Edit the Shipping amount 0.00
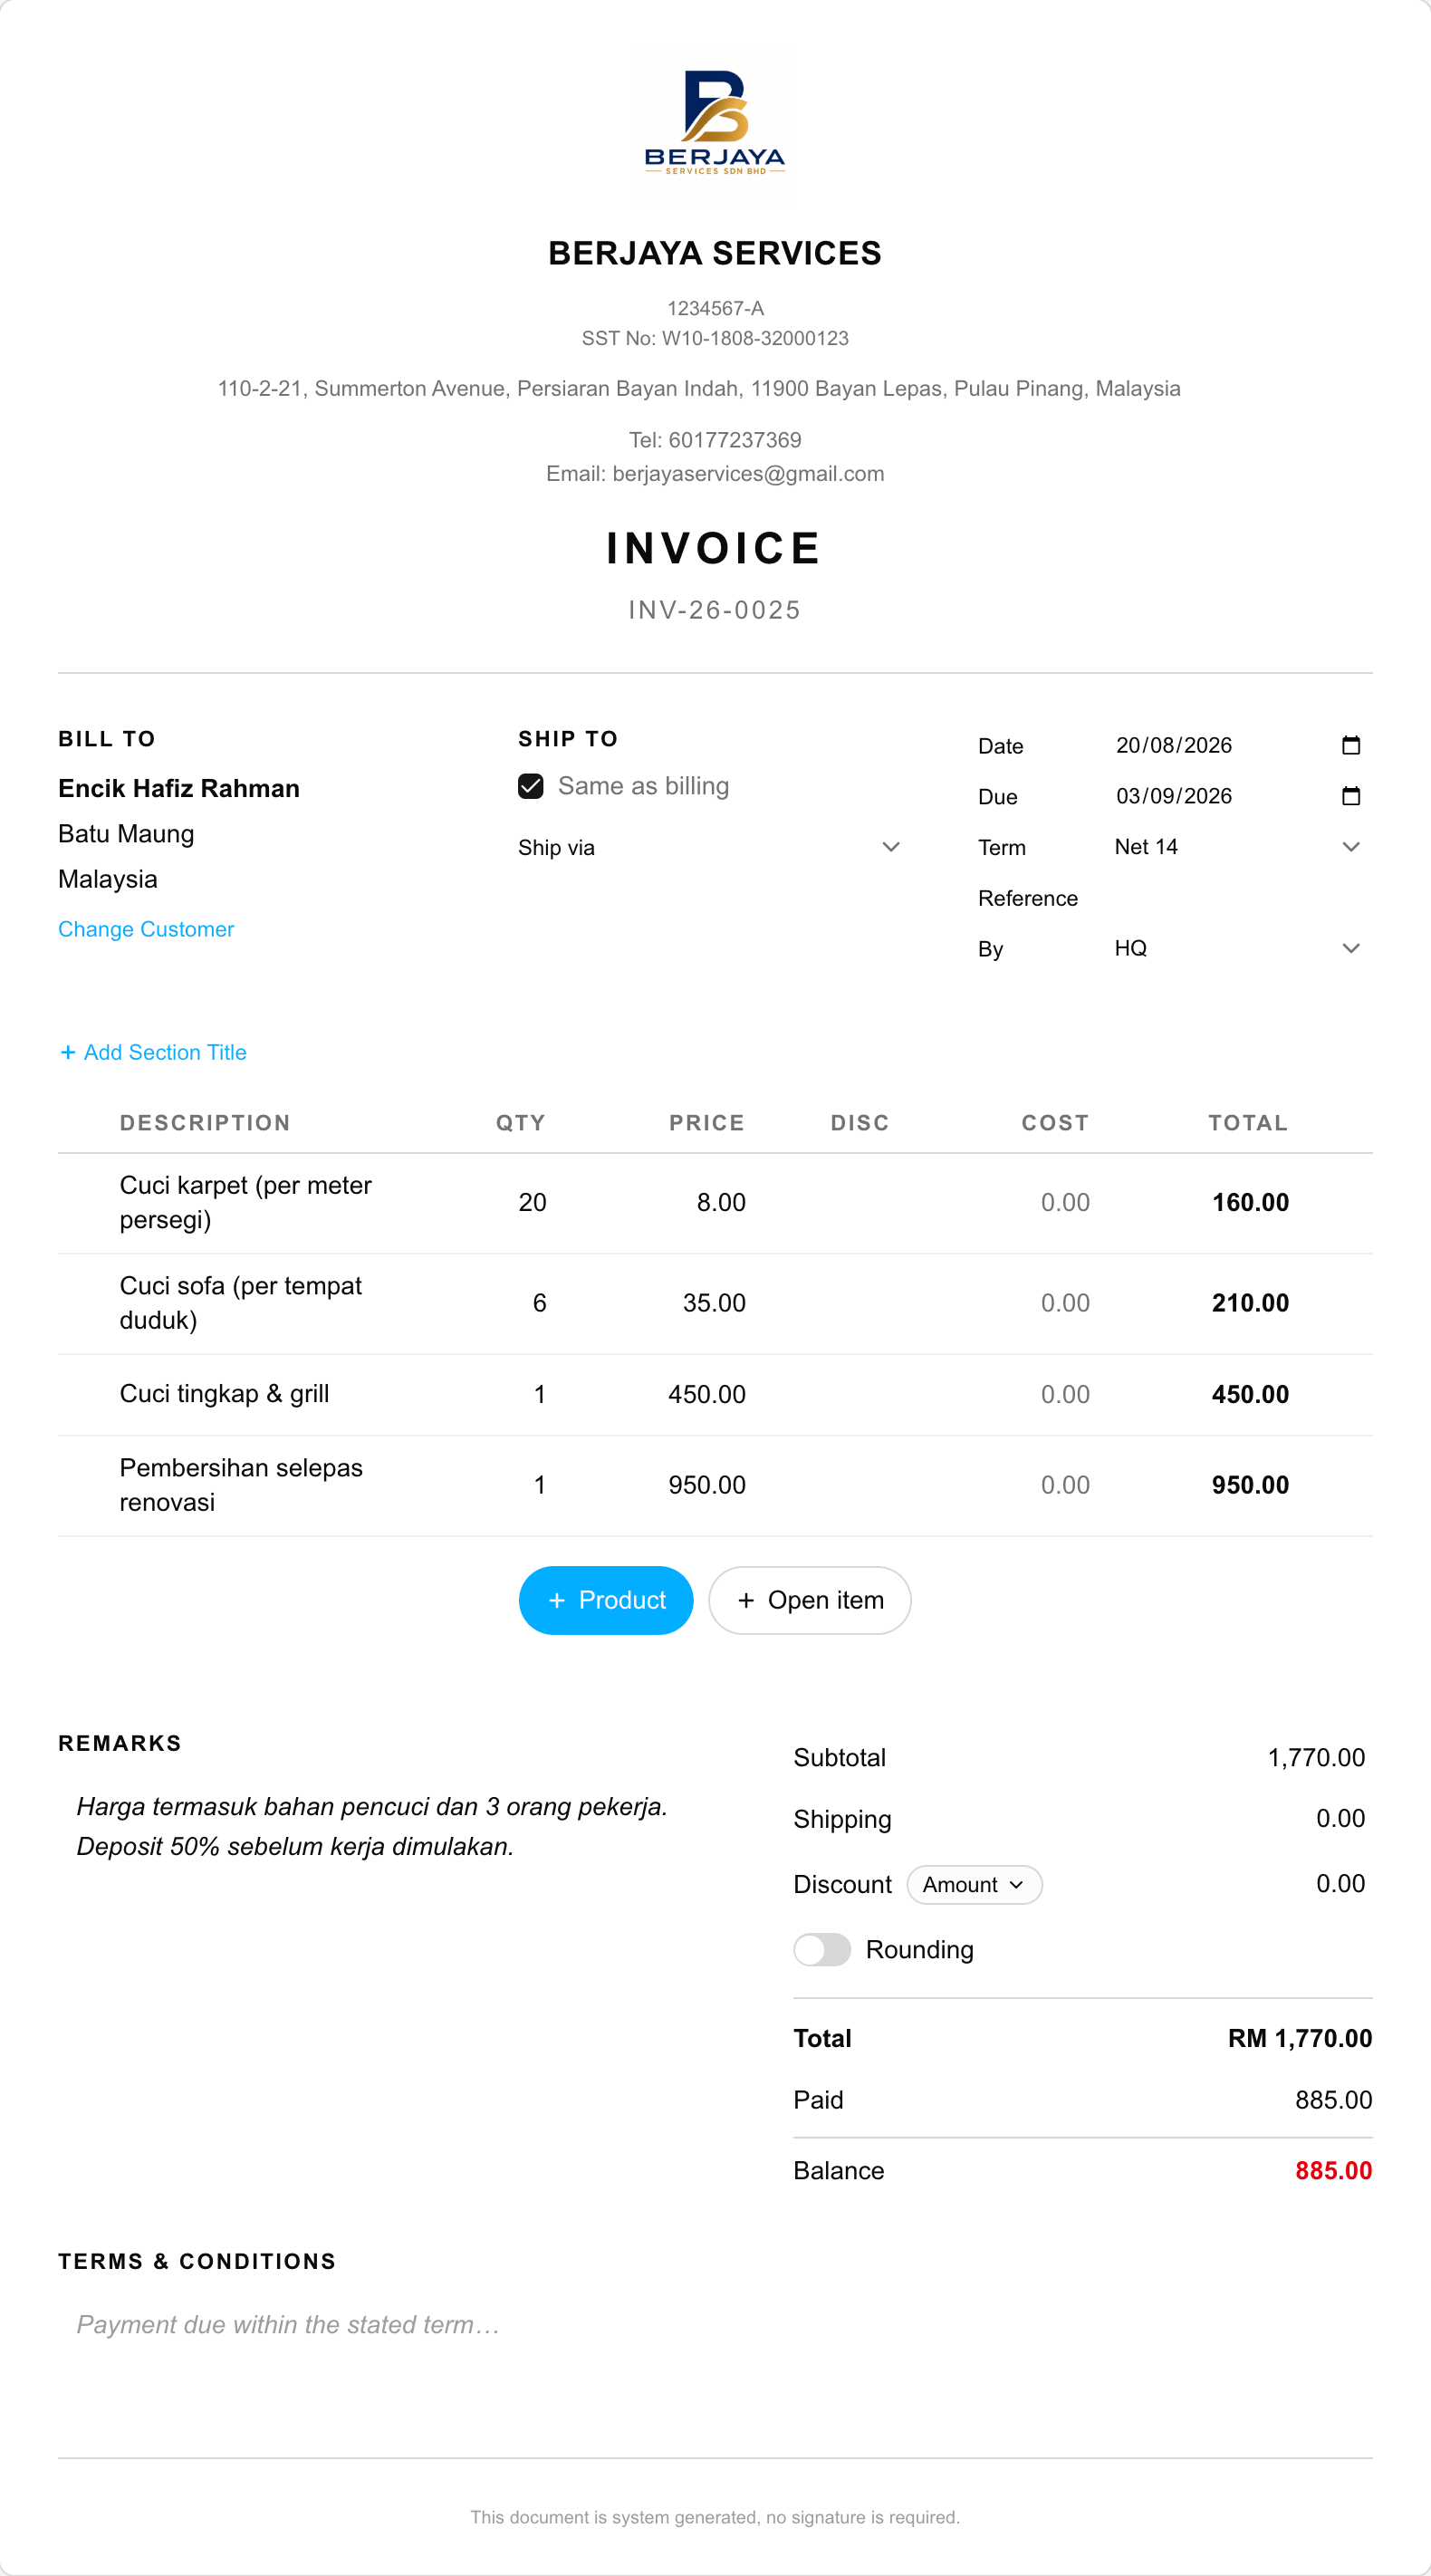This screenshot has width=1431, height=2576. (x=1340, y=1818)
